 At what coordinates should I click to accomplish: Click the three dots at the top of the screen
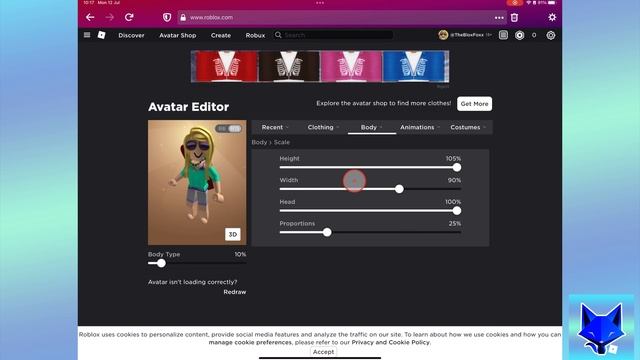pyautogui.click(x=320, y=3)
